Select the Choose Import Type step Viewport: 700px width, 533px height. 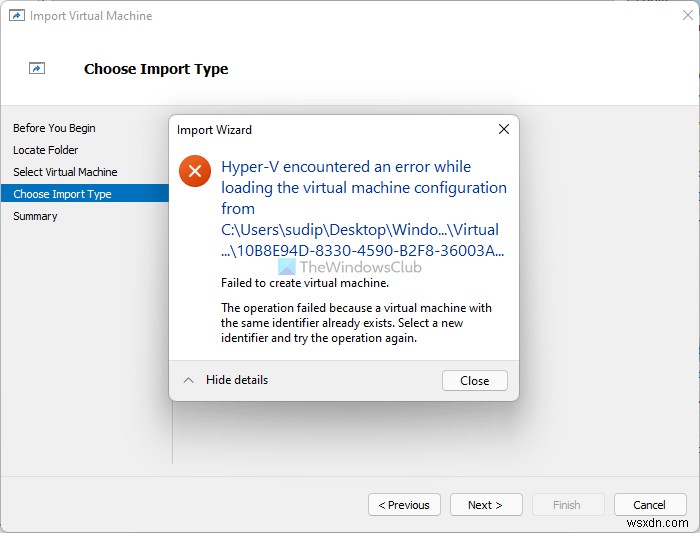coord(62,194)
